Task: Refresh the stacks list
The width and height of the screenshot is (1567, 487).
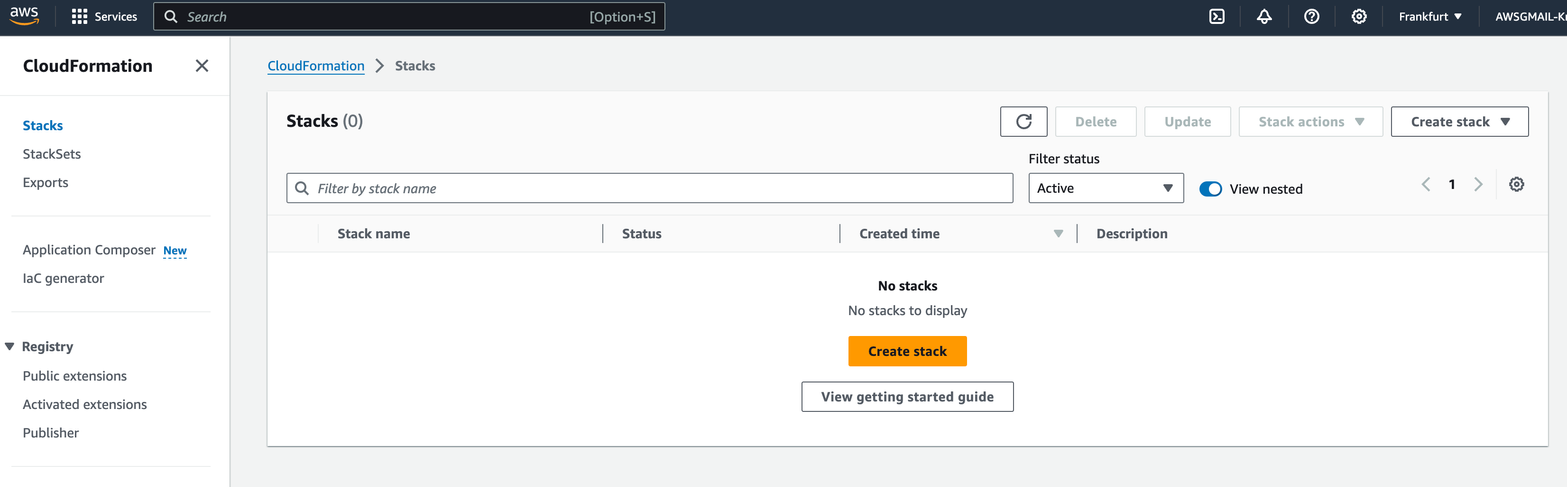Action: coord(1023,121)
